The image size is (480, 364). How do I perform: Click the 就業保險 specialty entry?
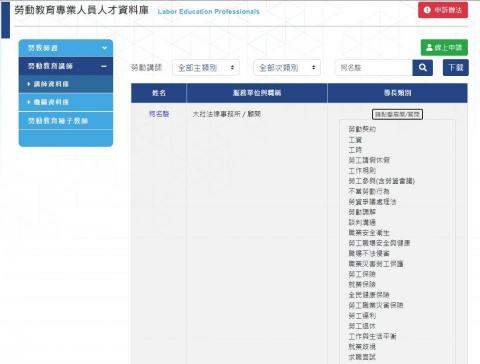pyautogui.click(x=362, y=284)
